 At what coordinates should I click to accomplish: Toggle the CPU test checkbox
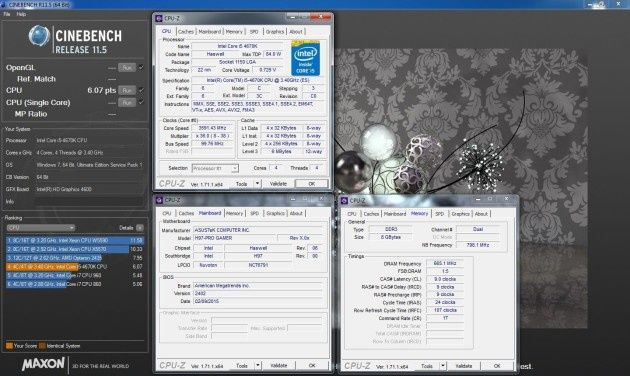[x=141, y=90]
